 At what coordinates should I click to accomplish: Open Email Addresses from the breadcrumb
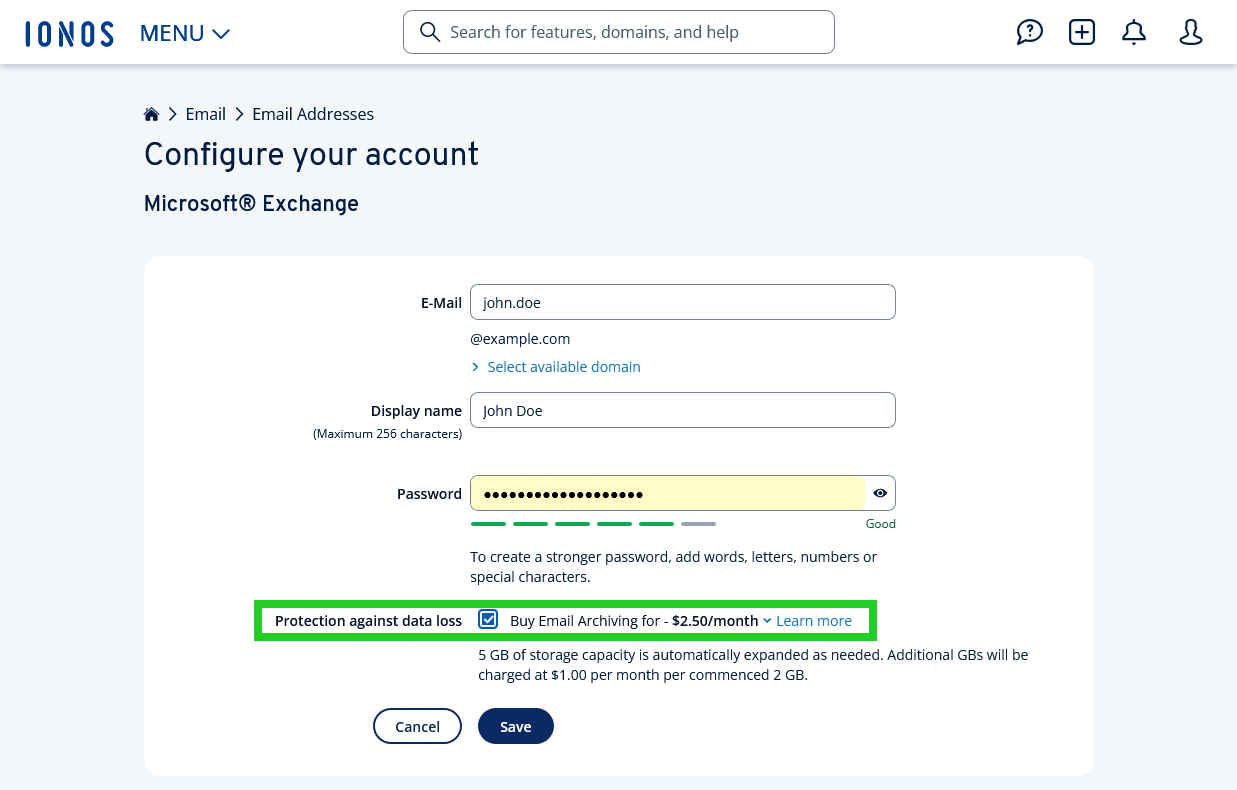313,114
